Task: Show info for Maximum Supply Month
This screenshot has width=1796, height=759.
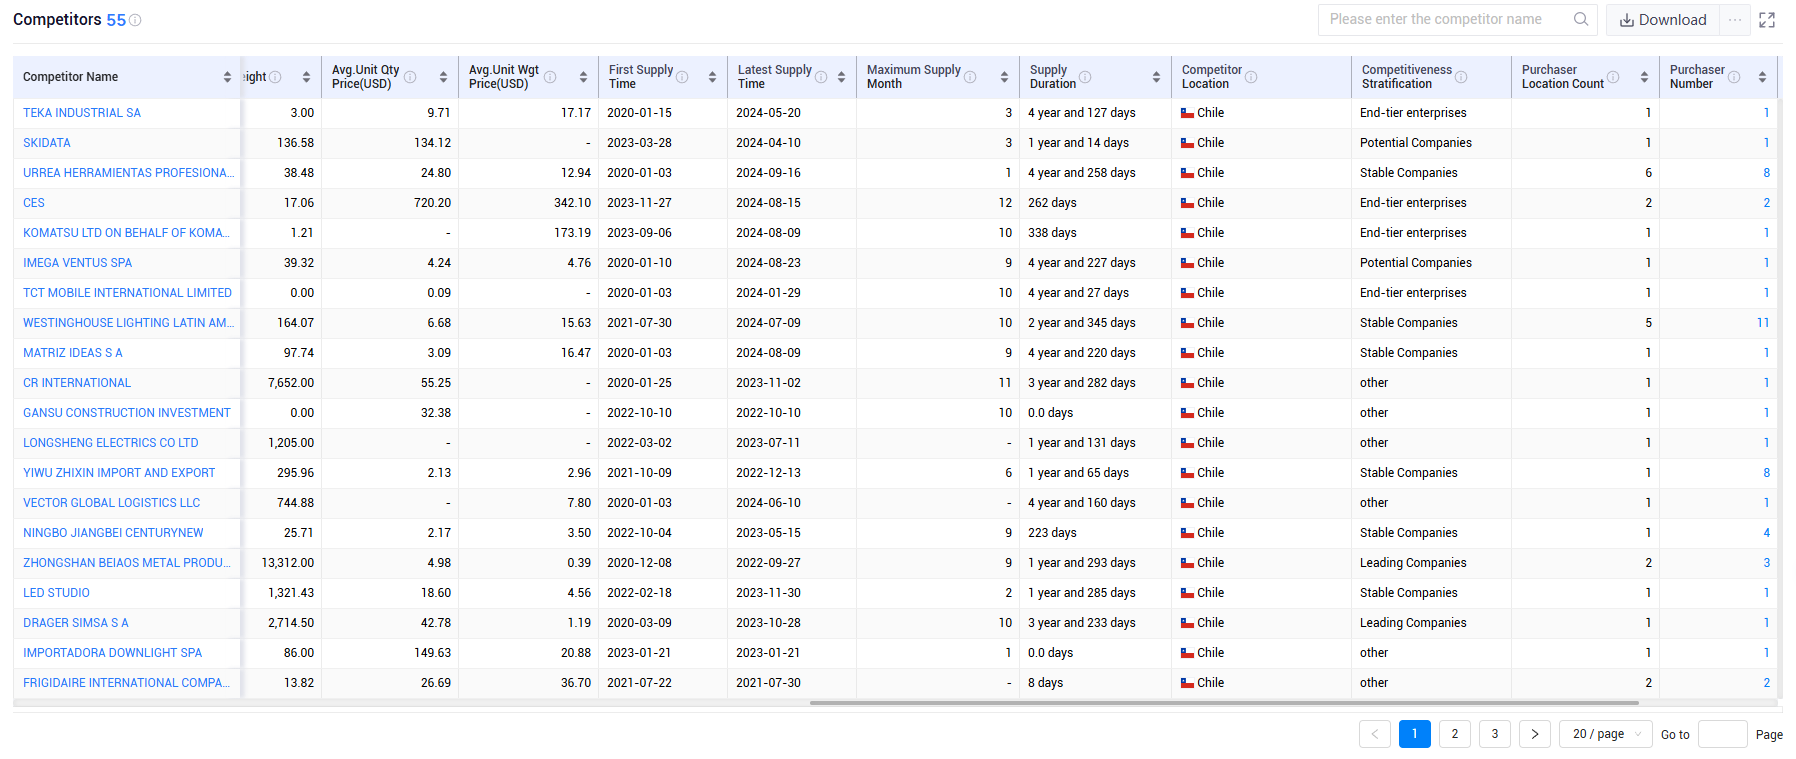Action: coord(970,77)
